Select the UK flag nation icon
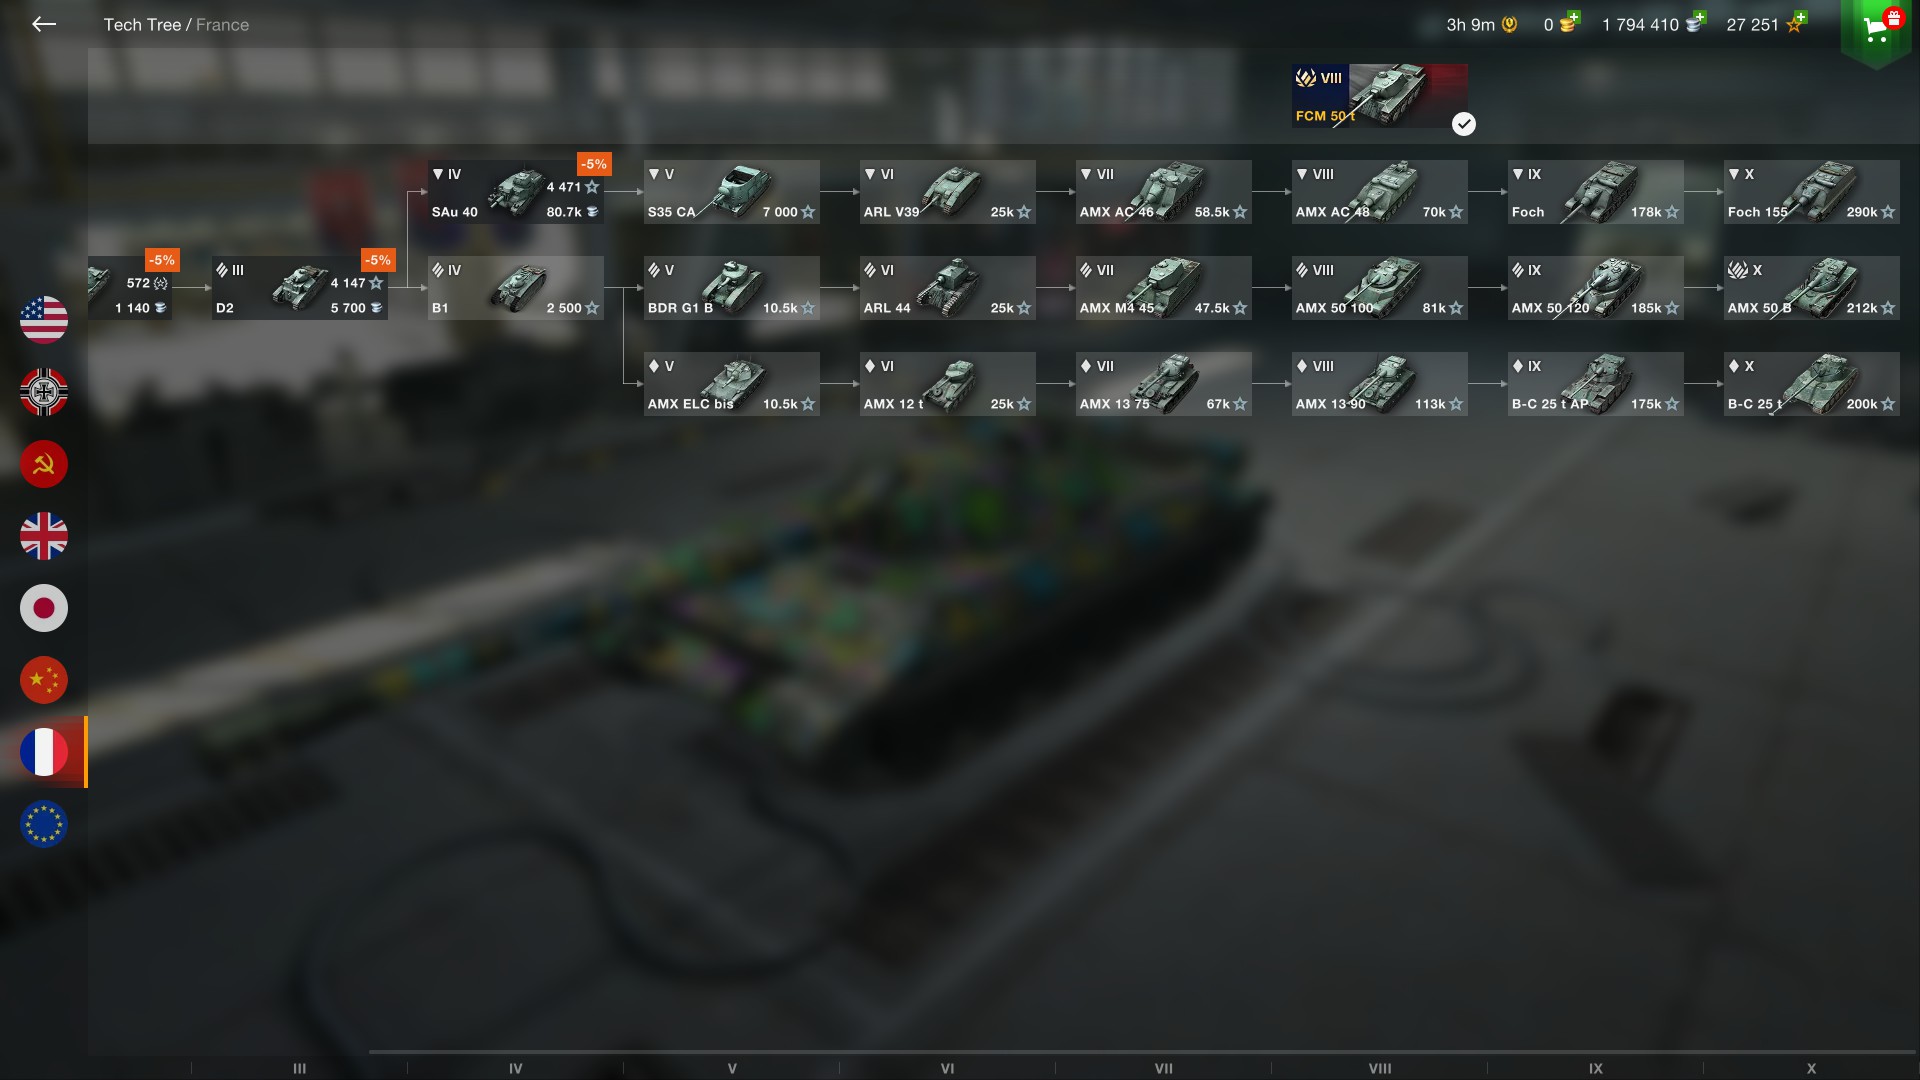 44,536
